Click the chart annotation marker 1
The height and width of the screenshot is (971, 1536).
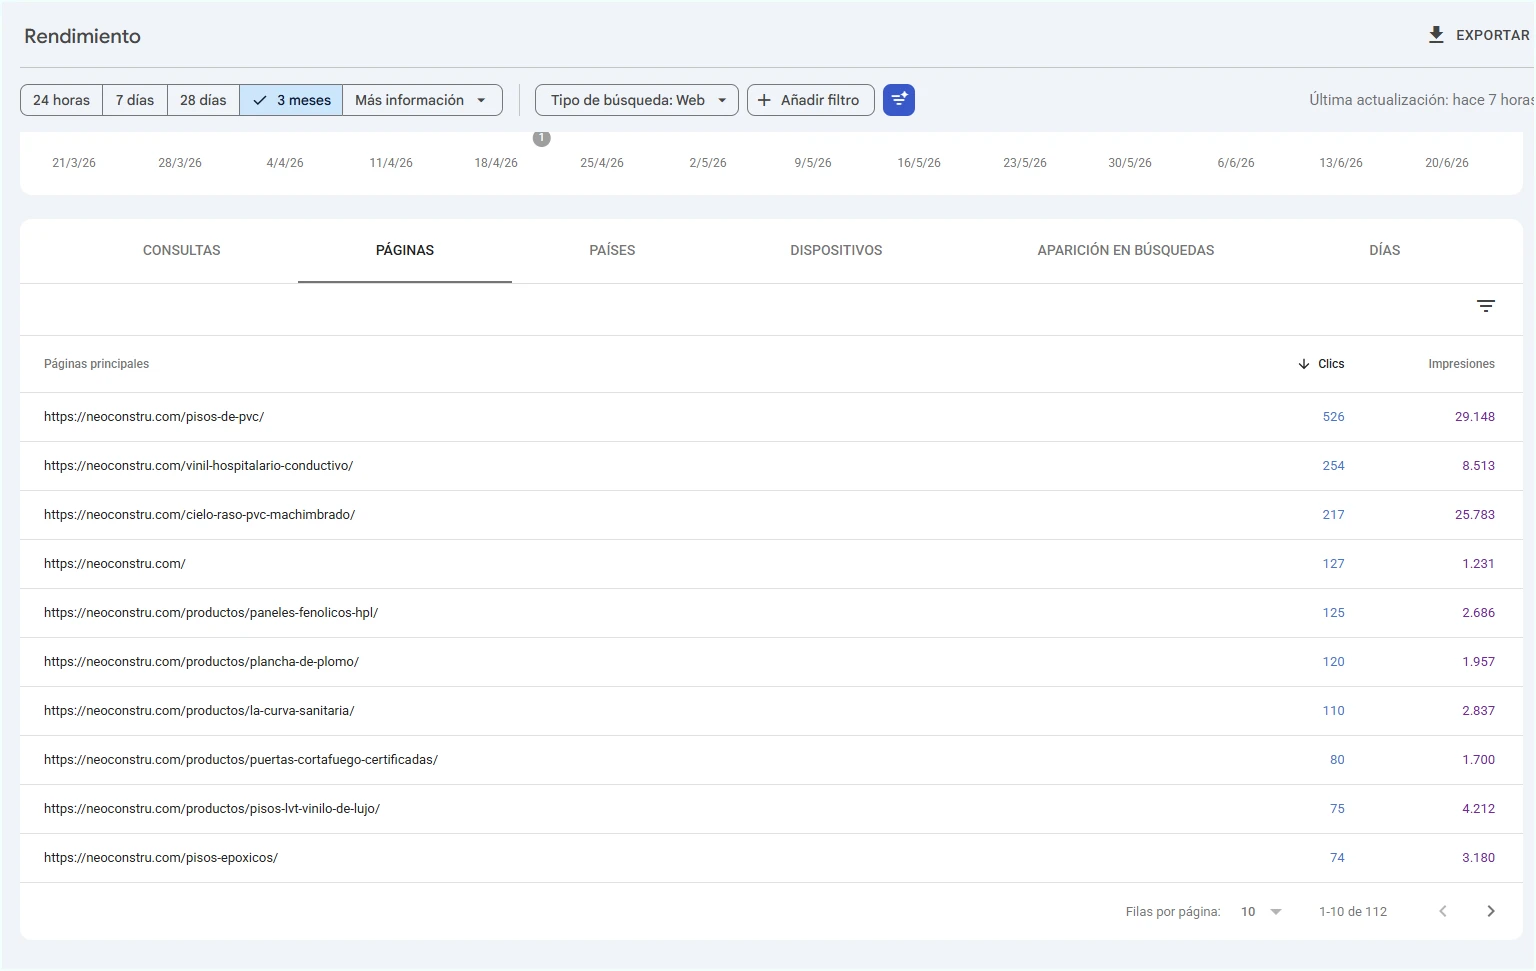tap(542, 138)
